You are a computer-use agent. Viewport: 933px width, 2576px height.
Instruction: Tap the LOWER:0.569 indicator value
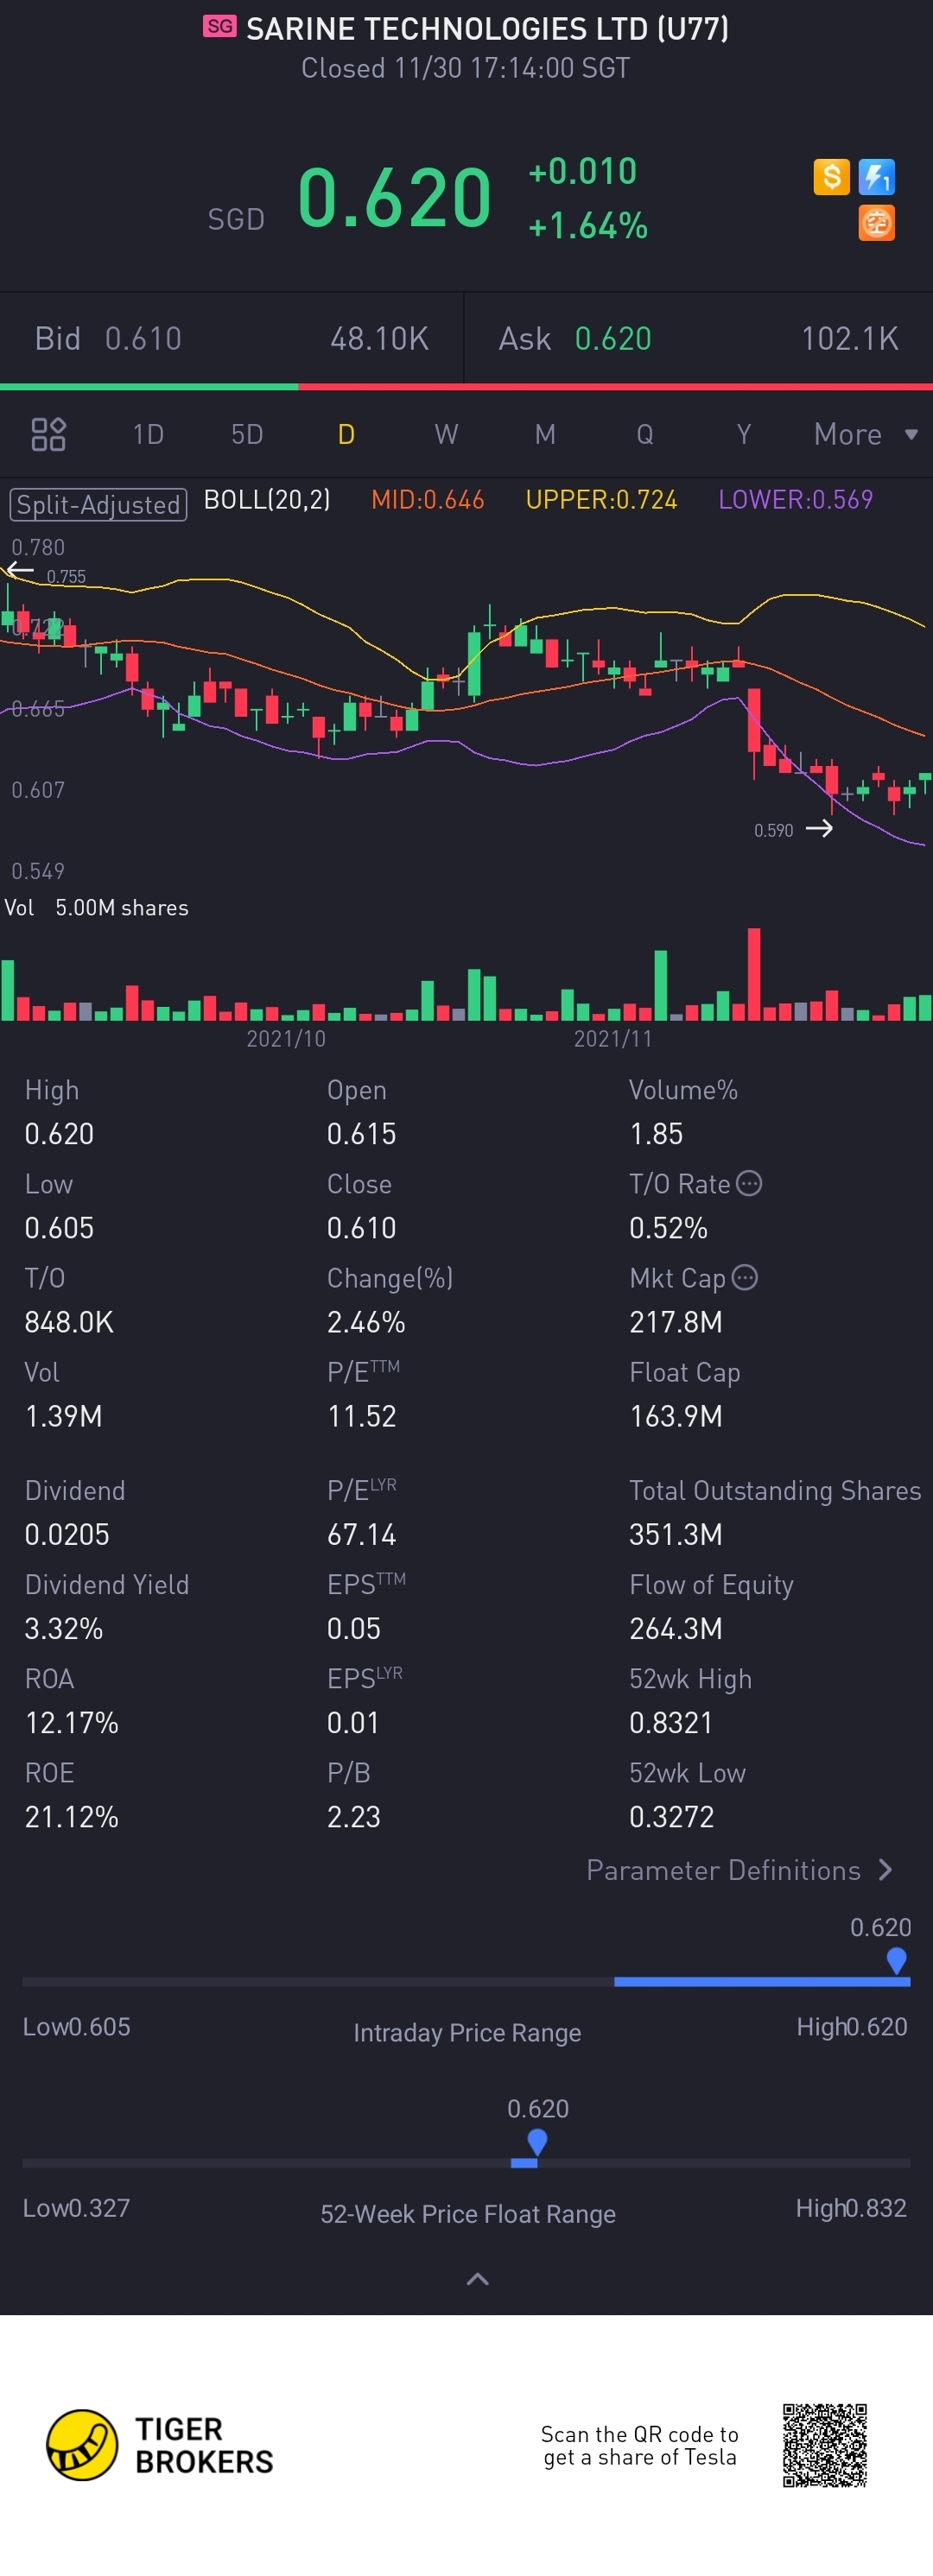(x=795, y=499)
